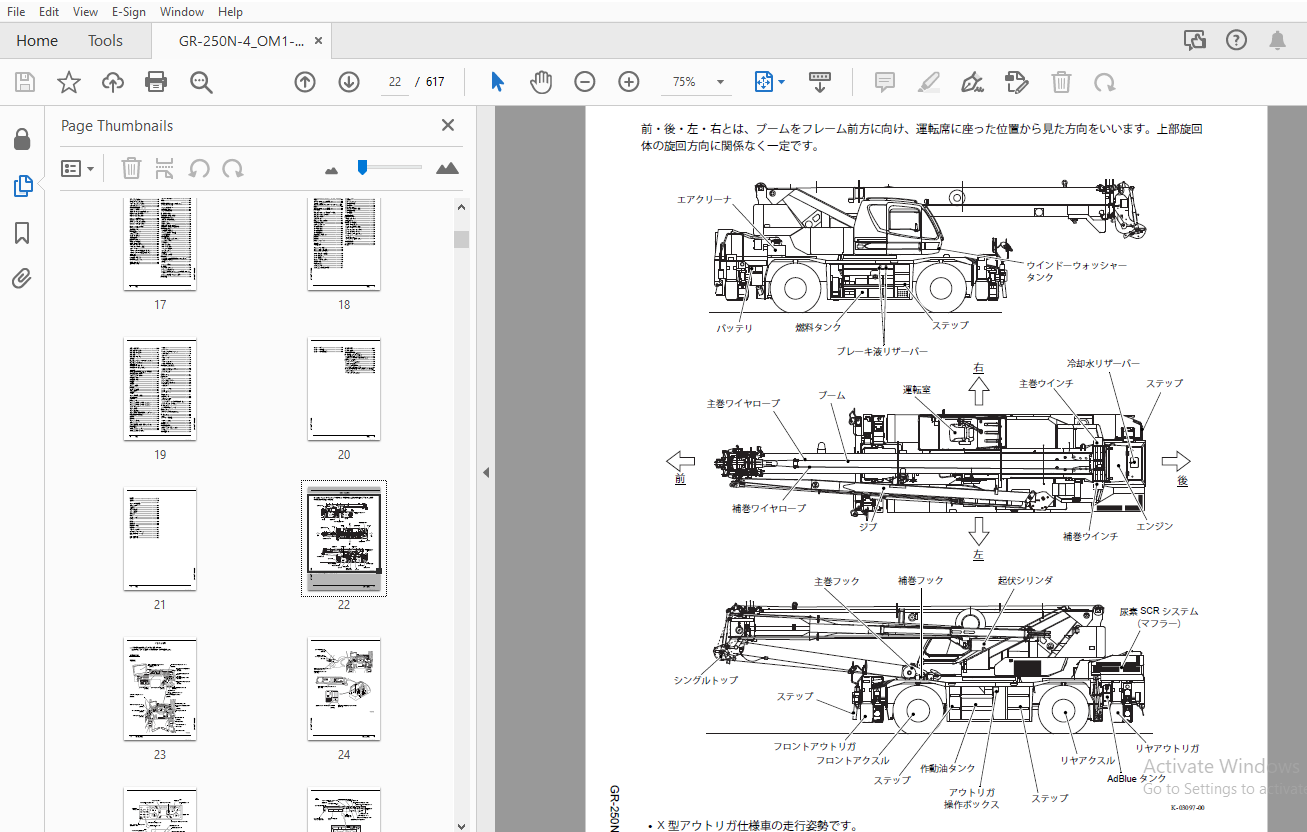Rotate pages clockwise in thumbnails panel
Viewport: 1307px width, 832px height.
(233, 168)
